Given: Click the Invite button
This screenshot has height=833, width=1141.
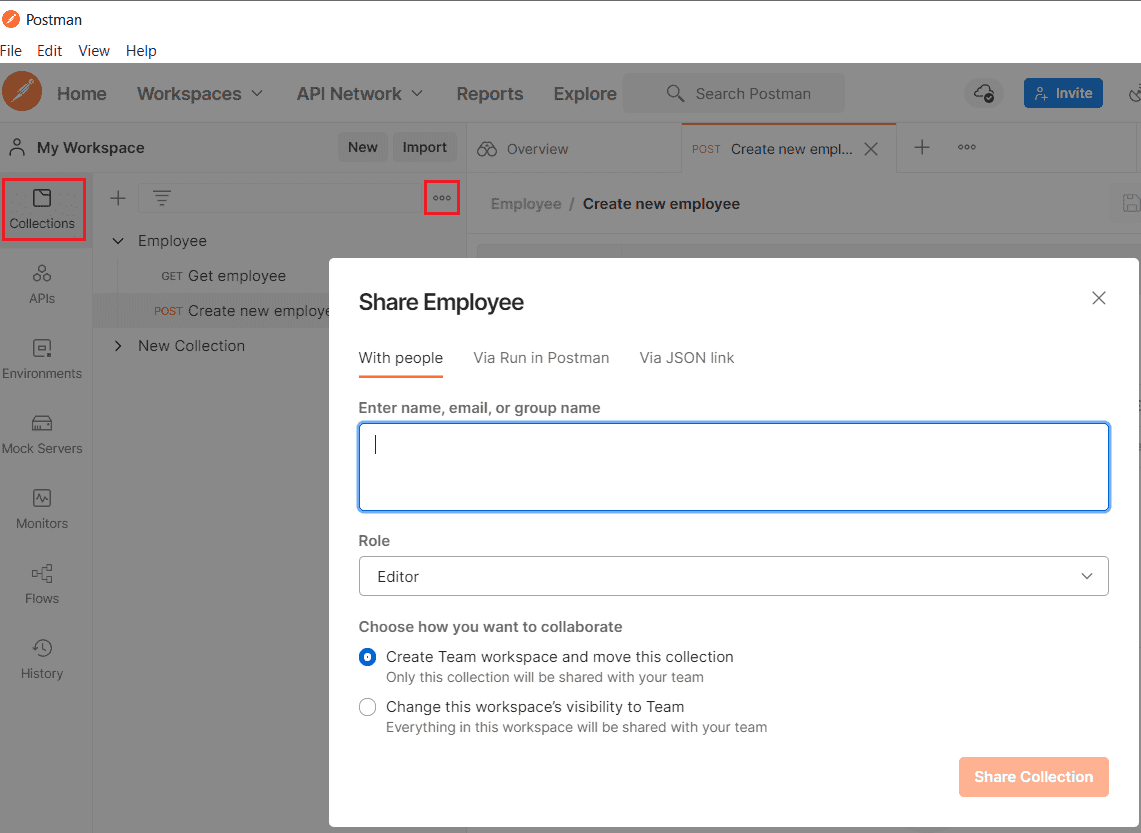Looking at the screenshot, I should click(1063, 93).
